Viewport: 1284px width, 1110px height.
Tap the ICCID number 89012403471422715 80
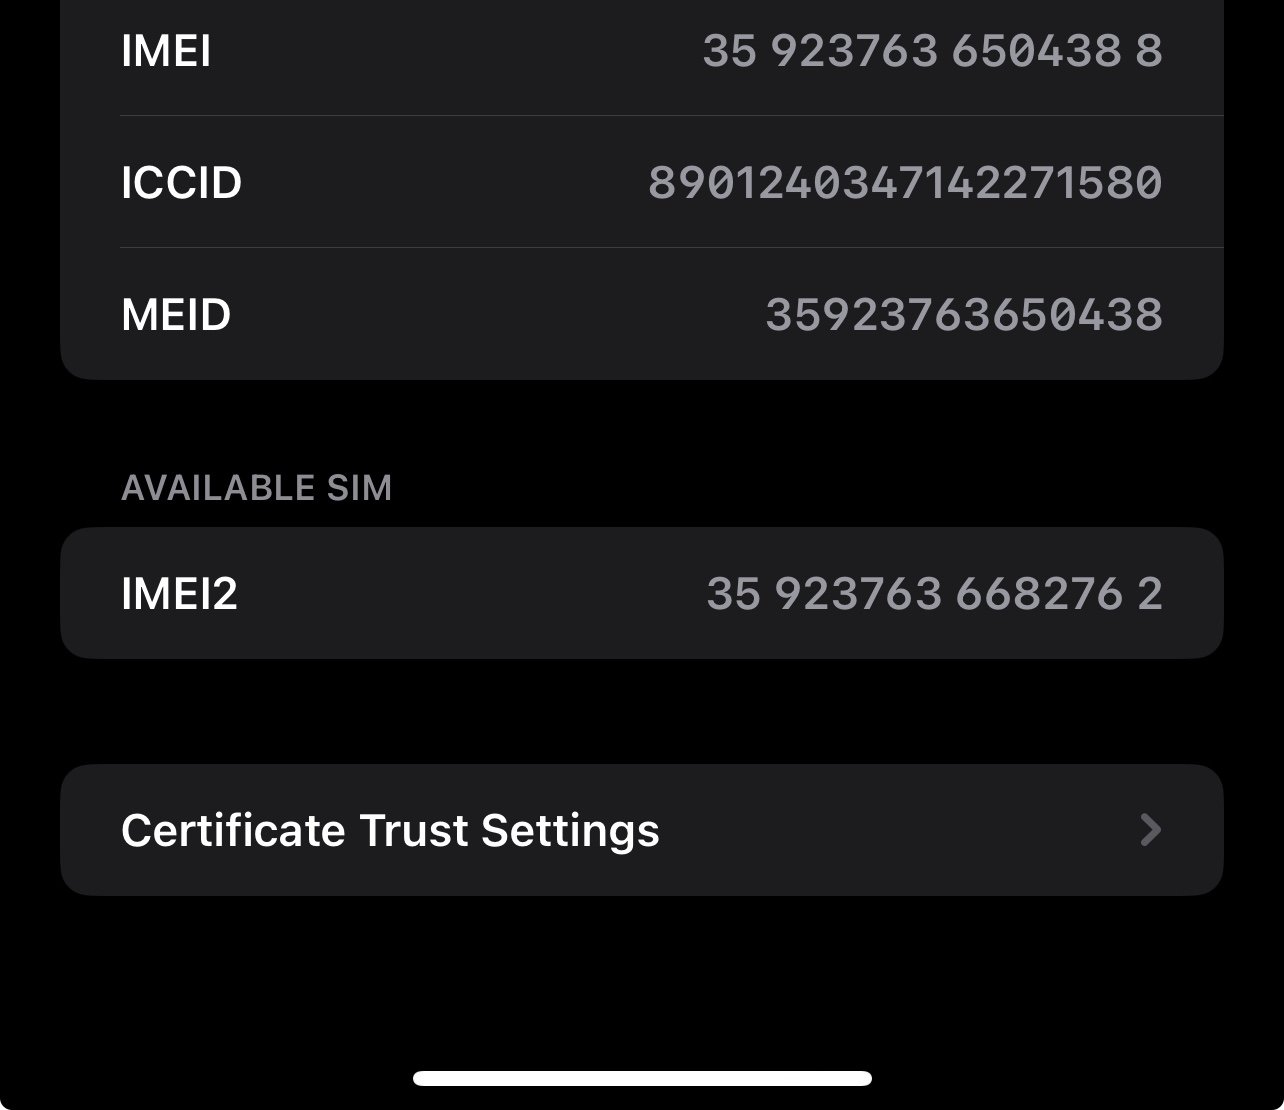(905, 182)
